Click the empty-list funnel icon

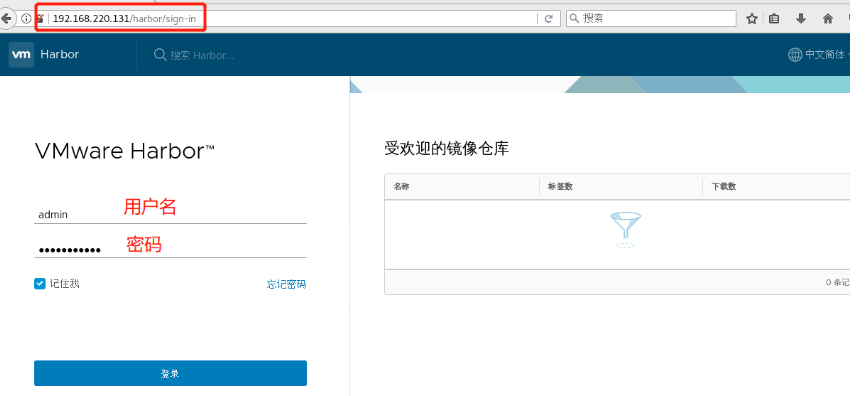pos(625,230)
